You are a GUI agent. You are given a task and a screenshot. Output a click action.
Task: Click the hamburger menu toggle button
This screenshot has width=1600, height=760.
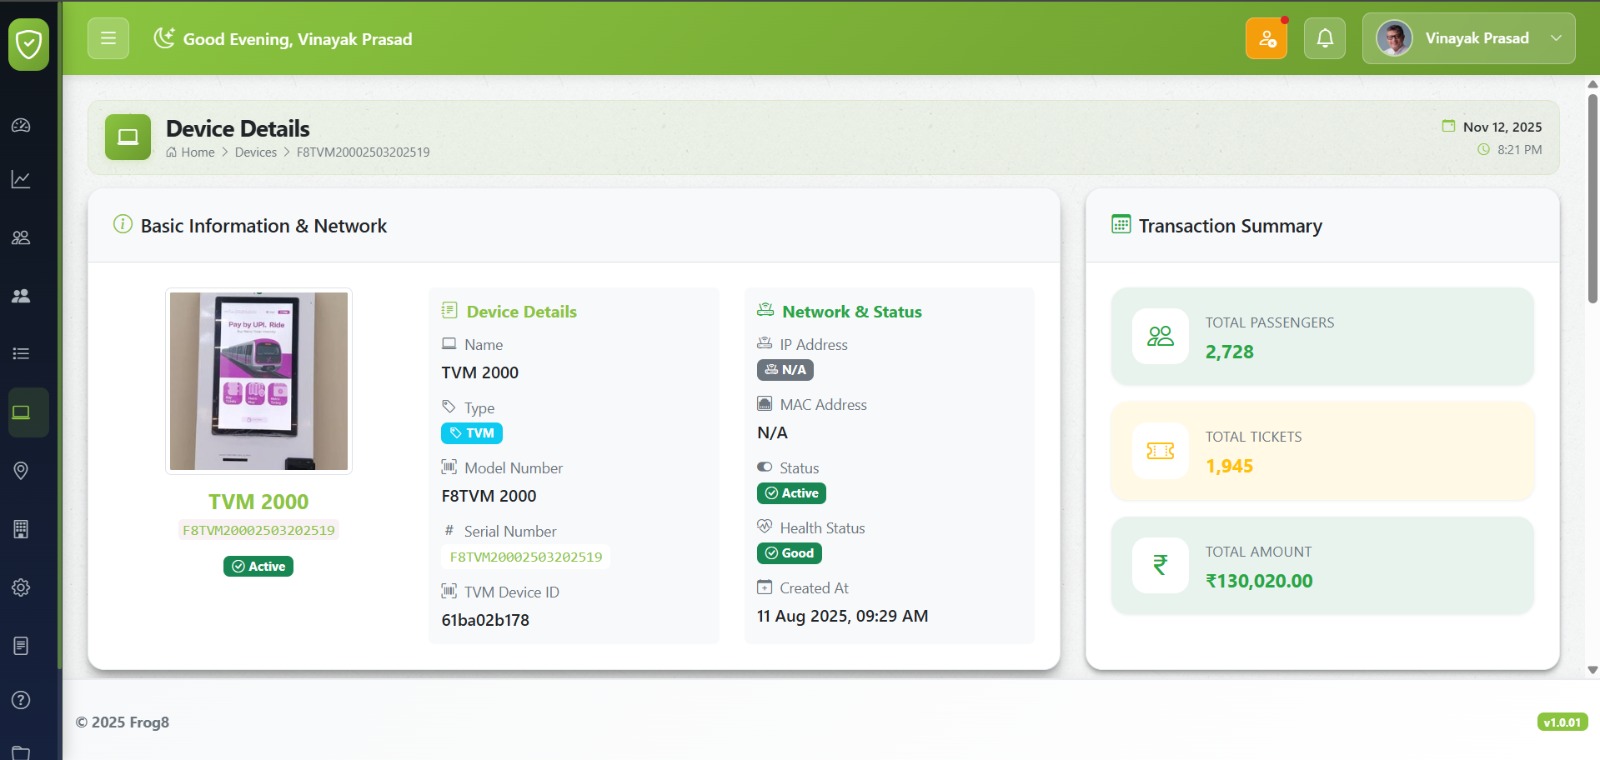click(108, 39)
